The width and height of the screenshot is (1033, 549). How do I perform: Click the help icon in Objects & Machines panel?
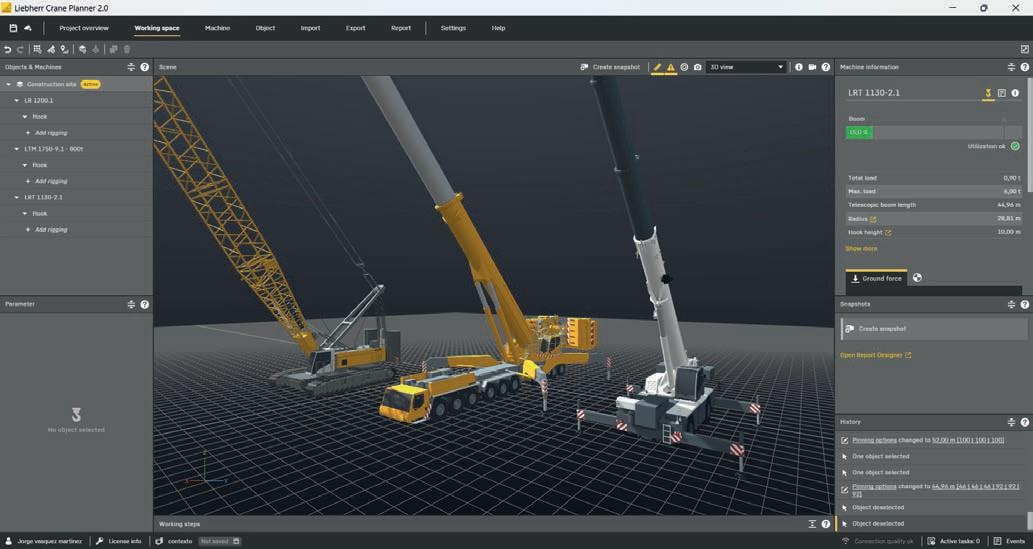coord(145,67)
